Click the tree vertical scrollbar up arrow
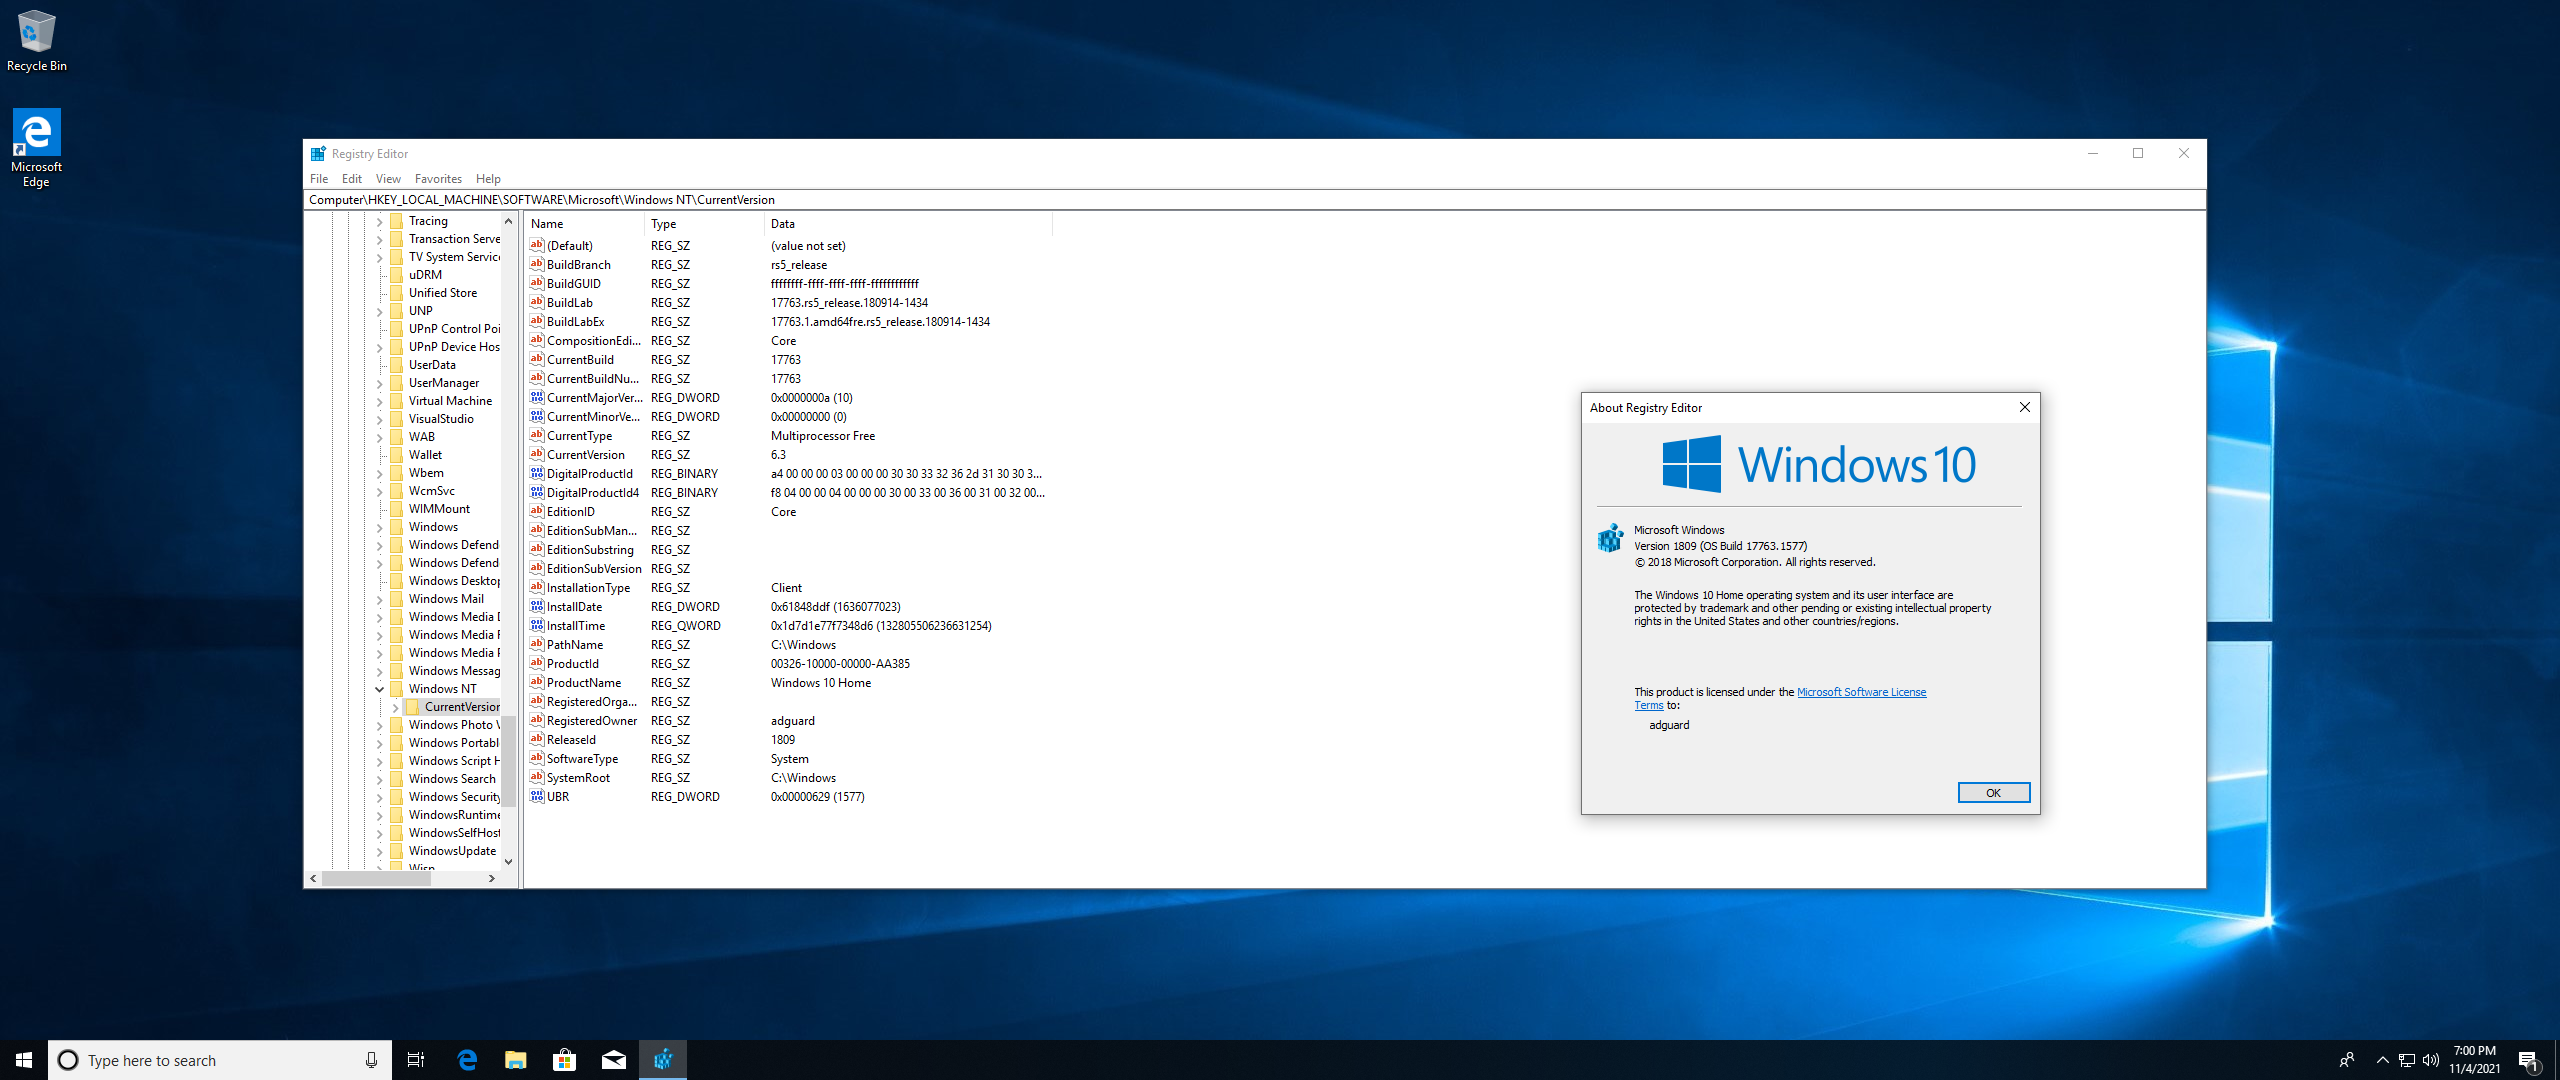 (x=509, y=221)
